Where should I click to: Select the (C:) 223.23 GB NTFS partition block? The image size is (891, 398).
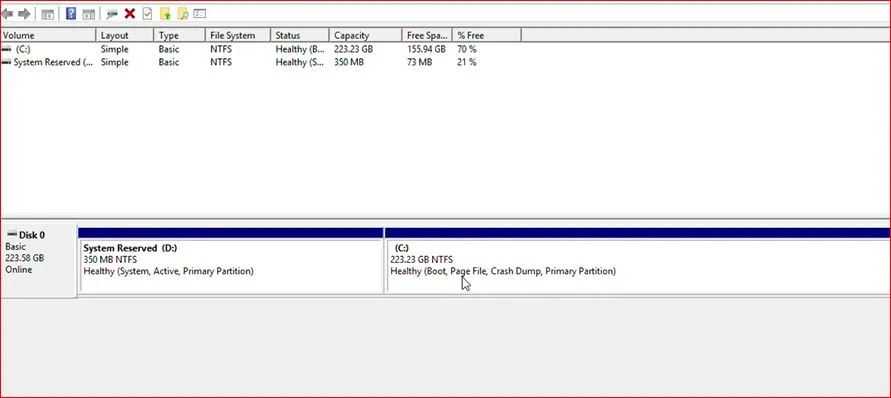pyautogui.click(x=638, y=261)
